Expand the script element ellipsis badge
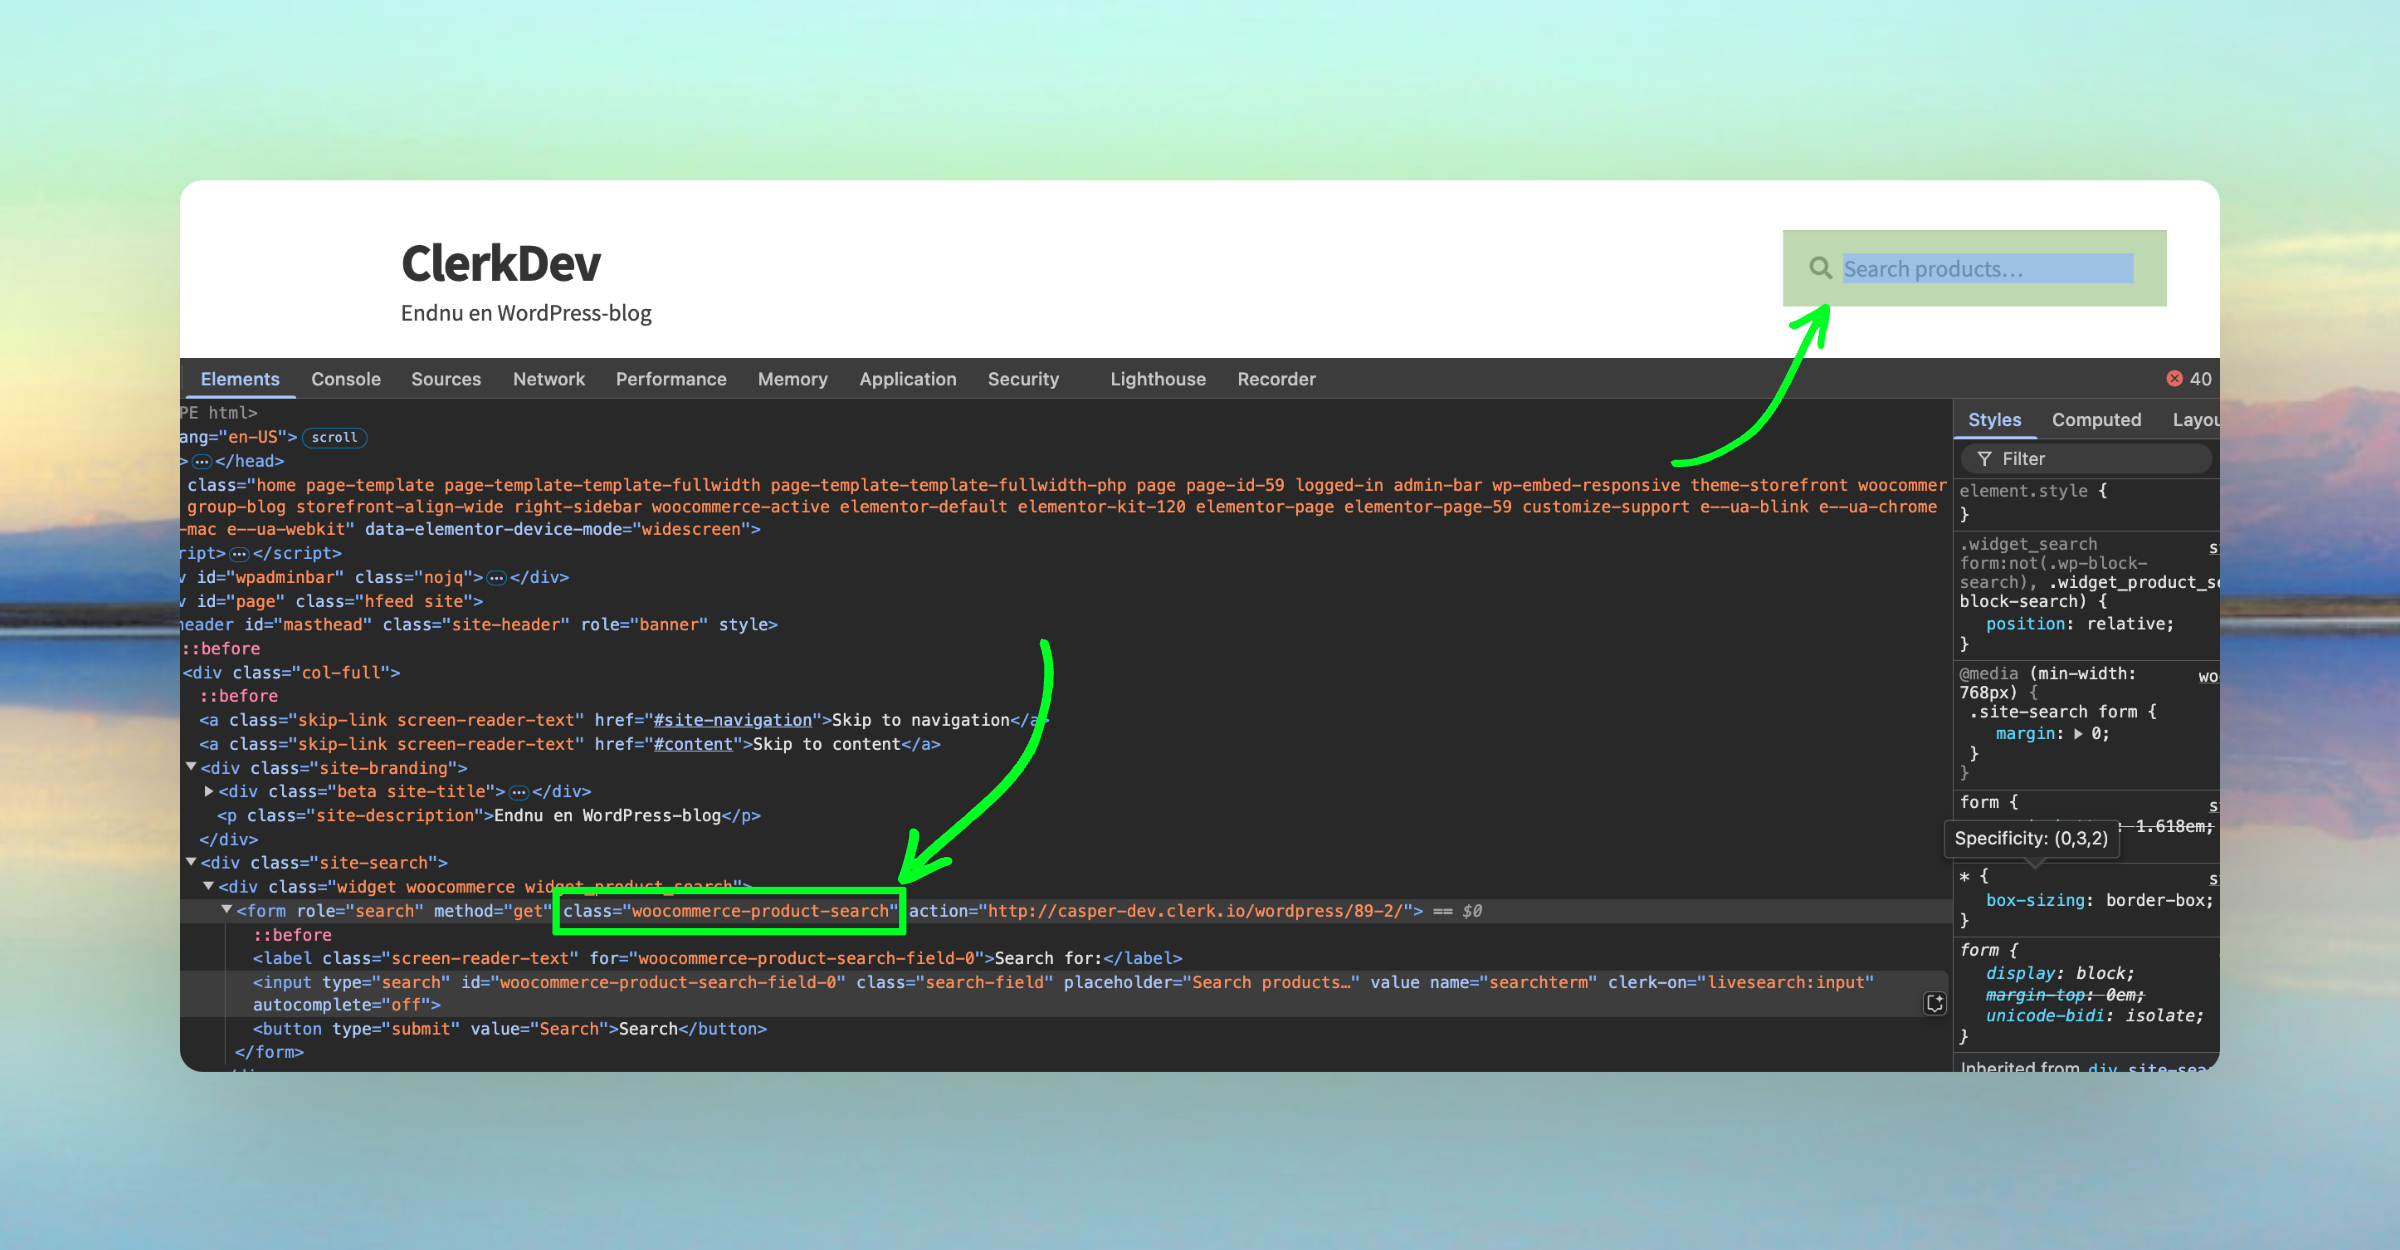 pyautogui.click(x=239, y=554)
